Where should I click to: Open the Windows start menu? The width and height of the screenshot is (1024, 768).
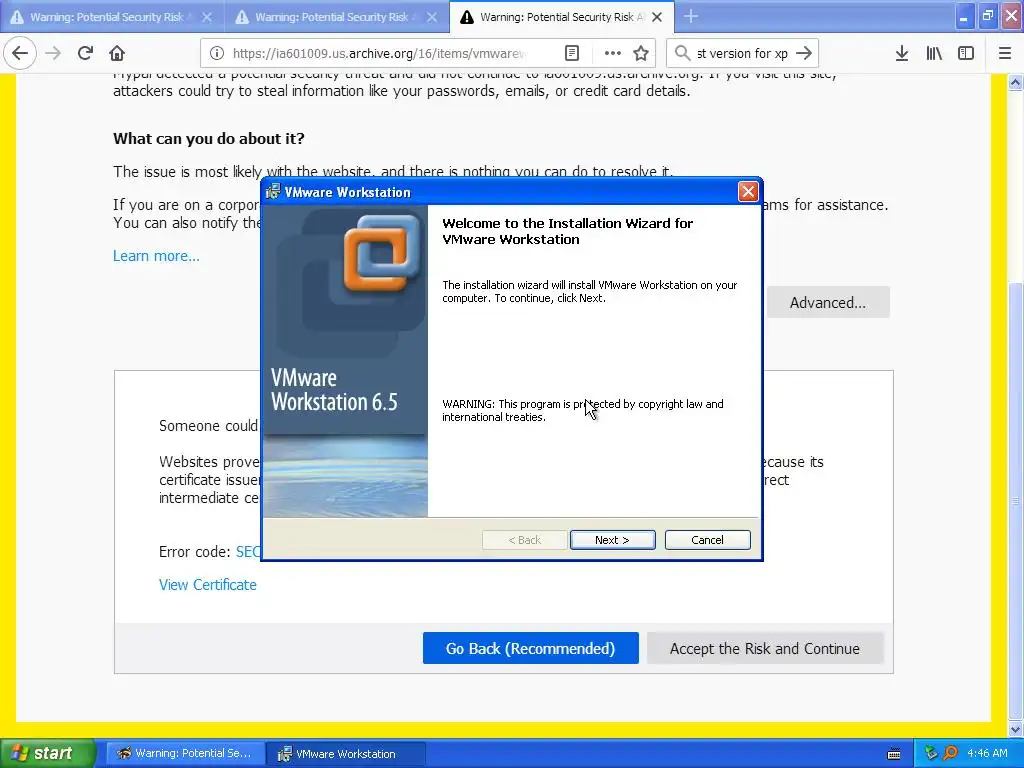(47, 753)
